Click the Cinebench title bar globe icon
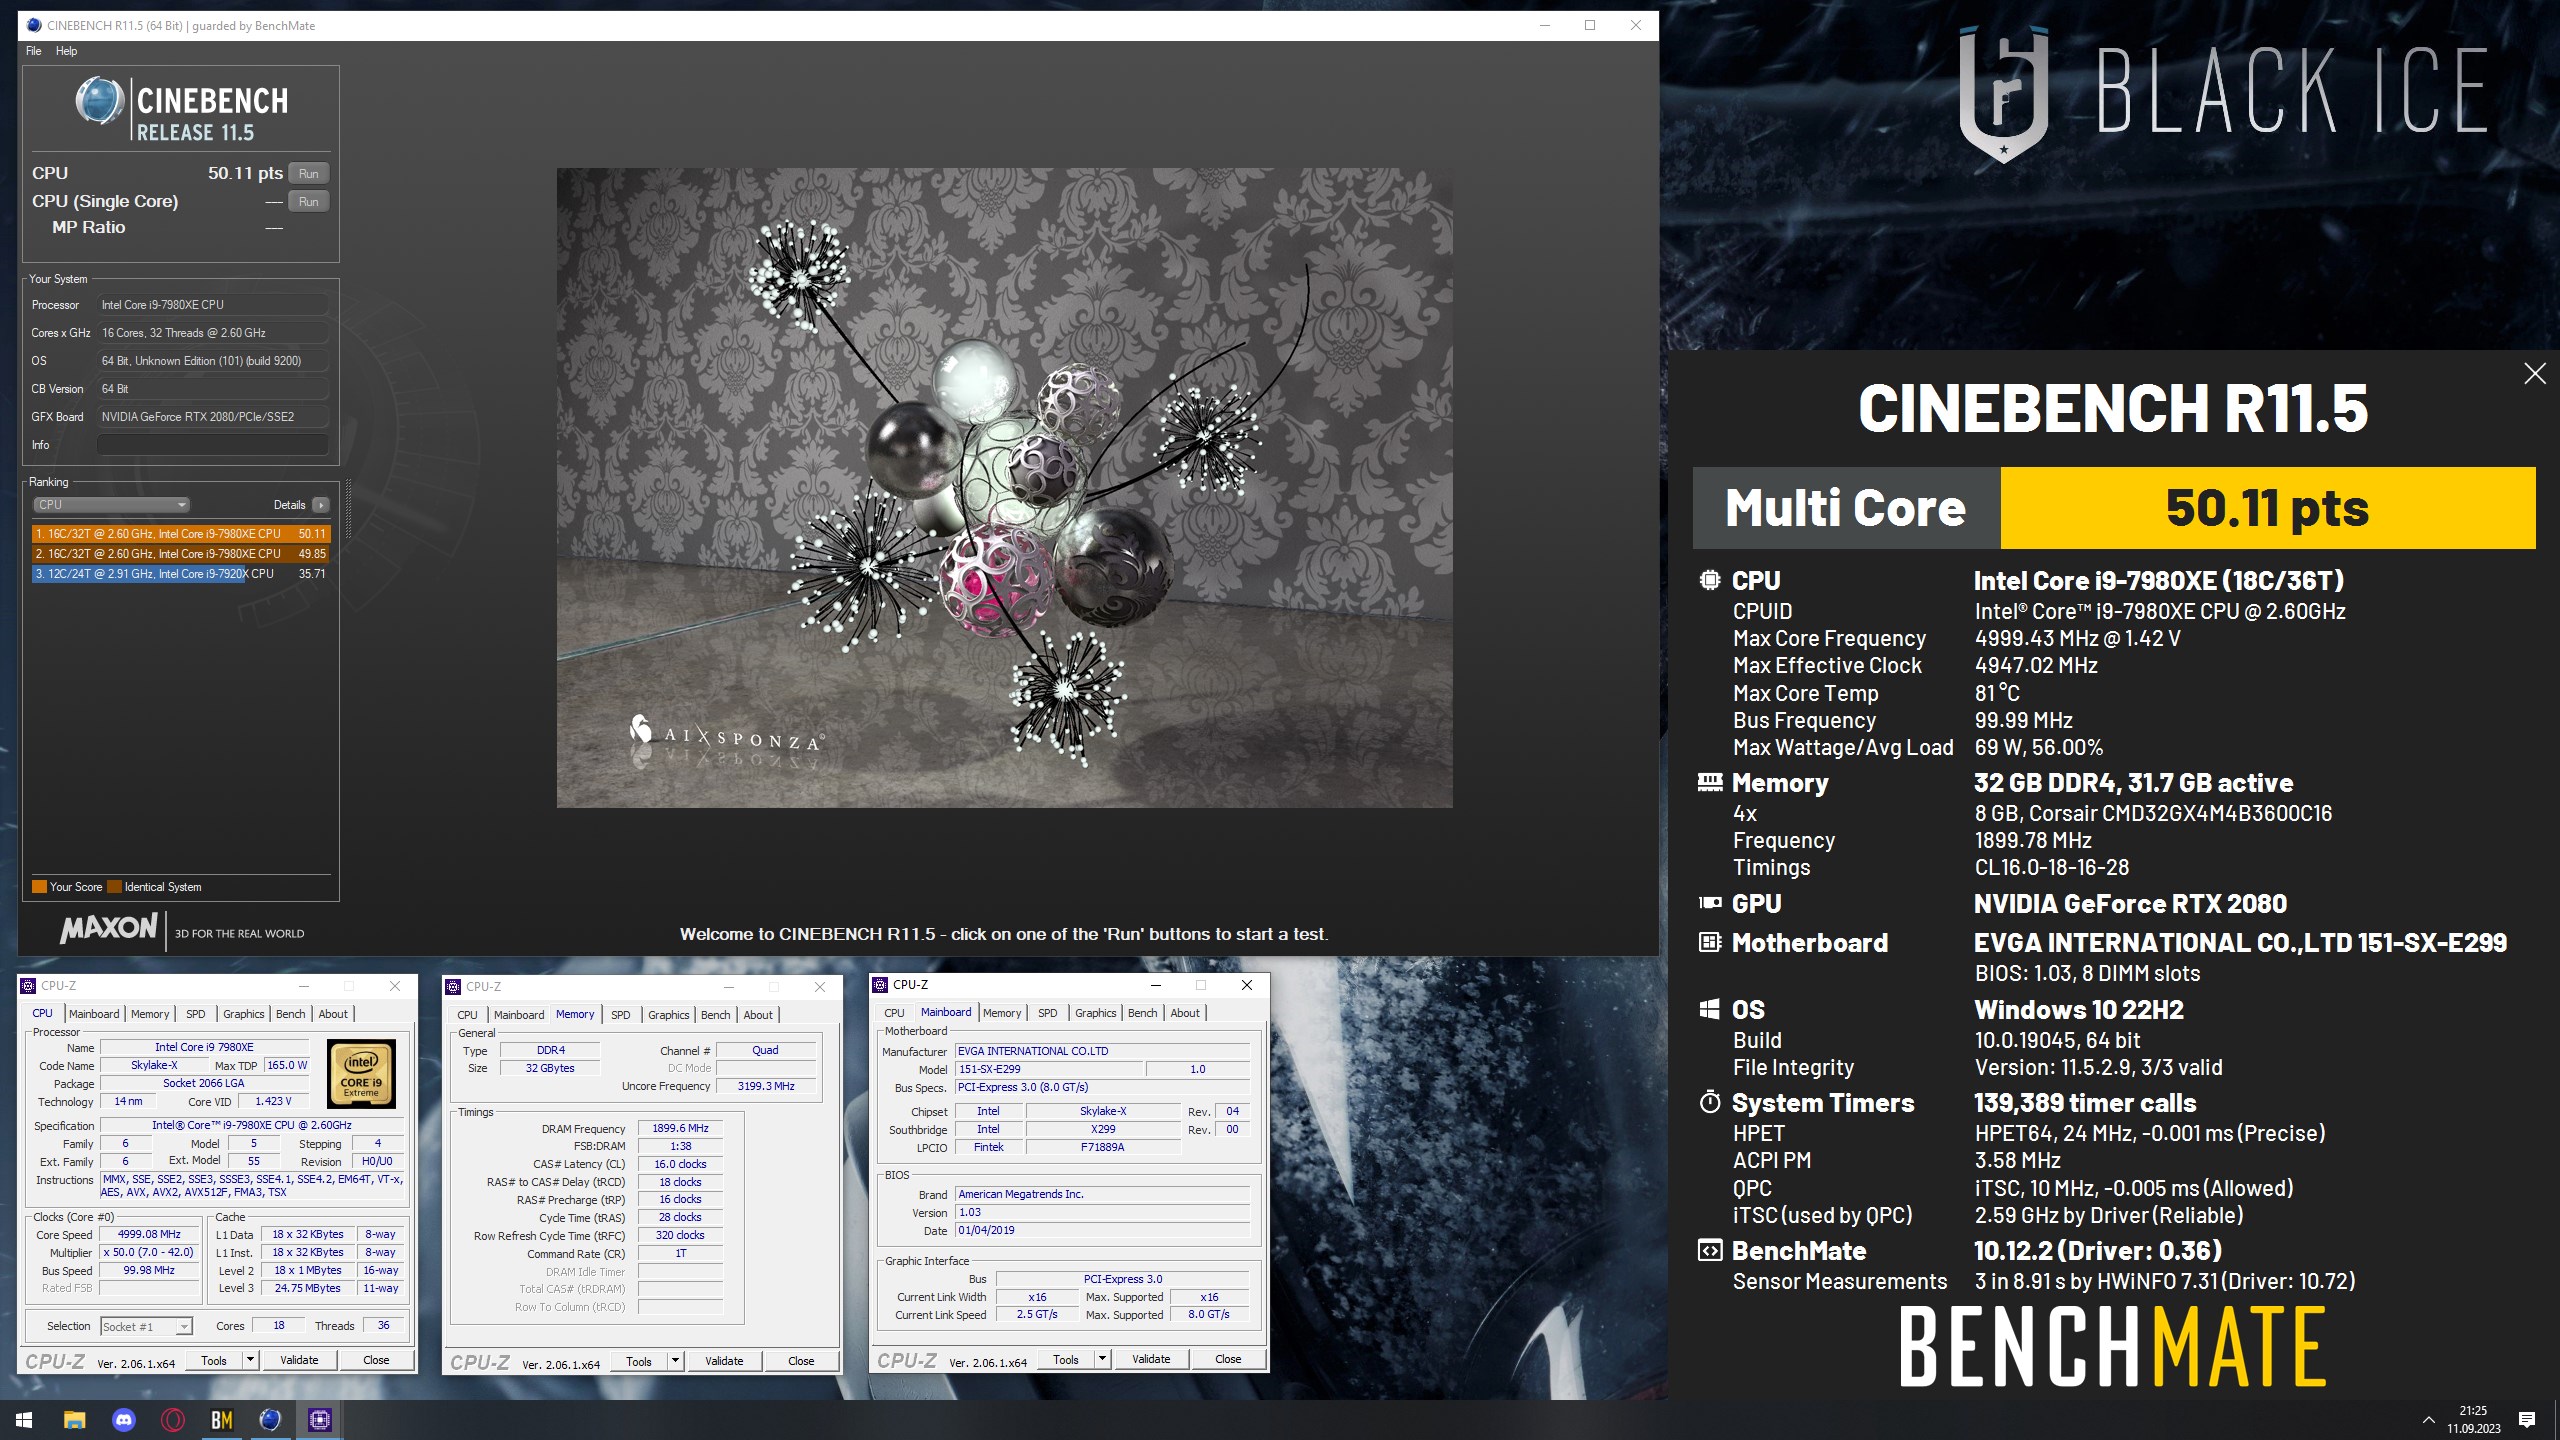Viewport: 2560px width, 1440px height. tap(33, 25)
